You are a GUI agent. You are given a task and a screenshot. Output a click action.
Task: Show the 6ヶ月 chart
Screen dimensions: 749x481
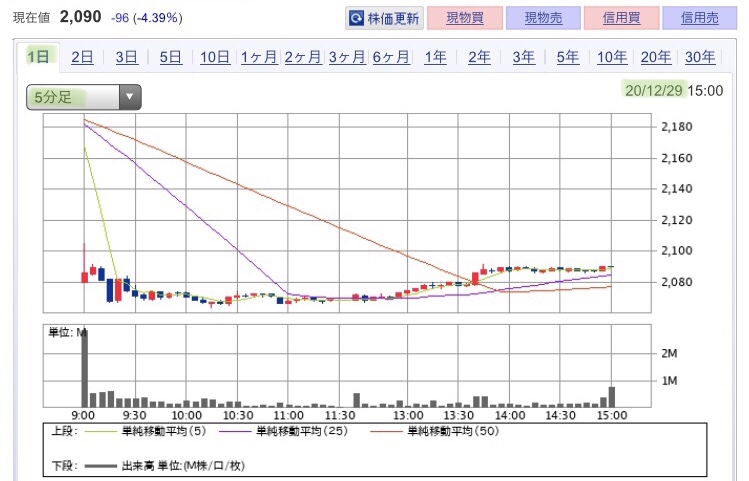pos(391,57)
